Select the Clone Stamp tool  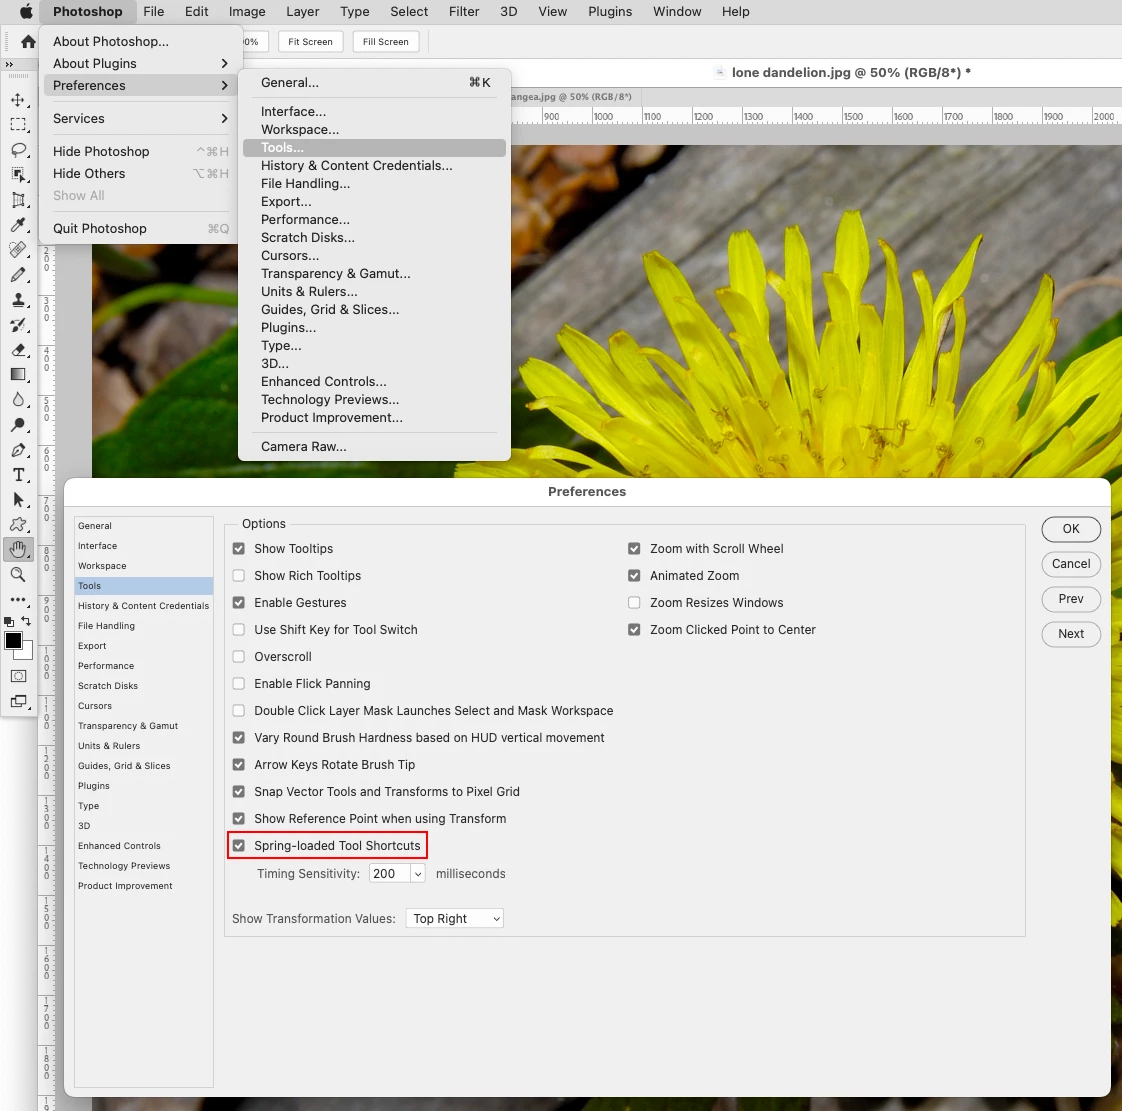coord(18,300)
